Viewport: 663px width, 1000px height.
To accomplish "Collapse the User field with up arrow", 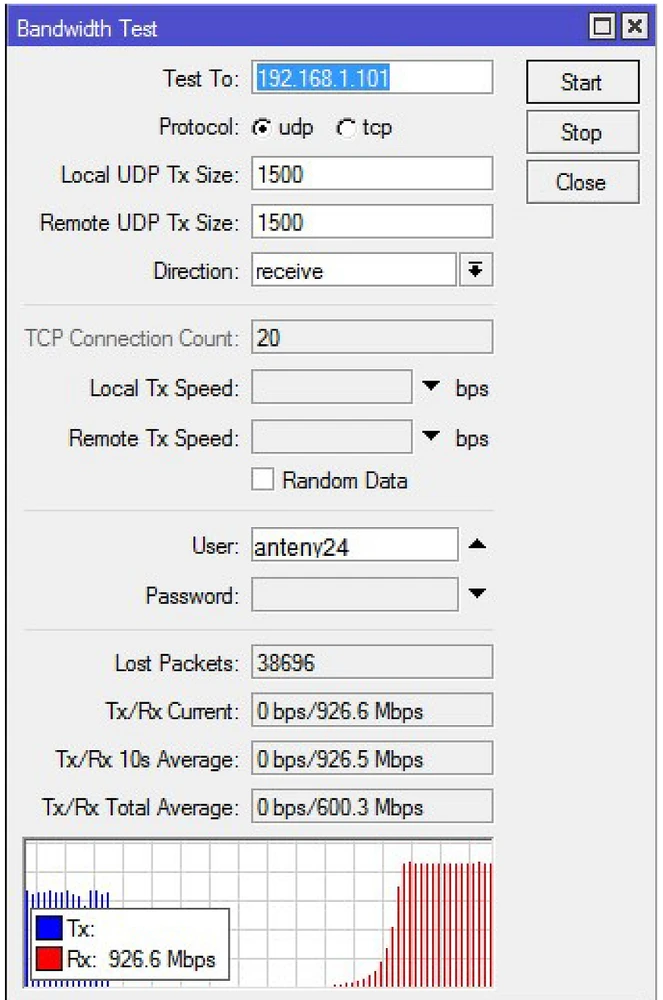I will coord(477,545).
